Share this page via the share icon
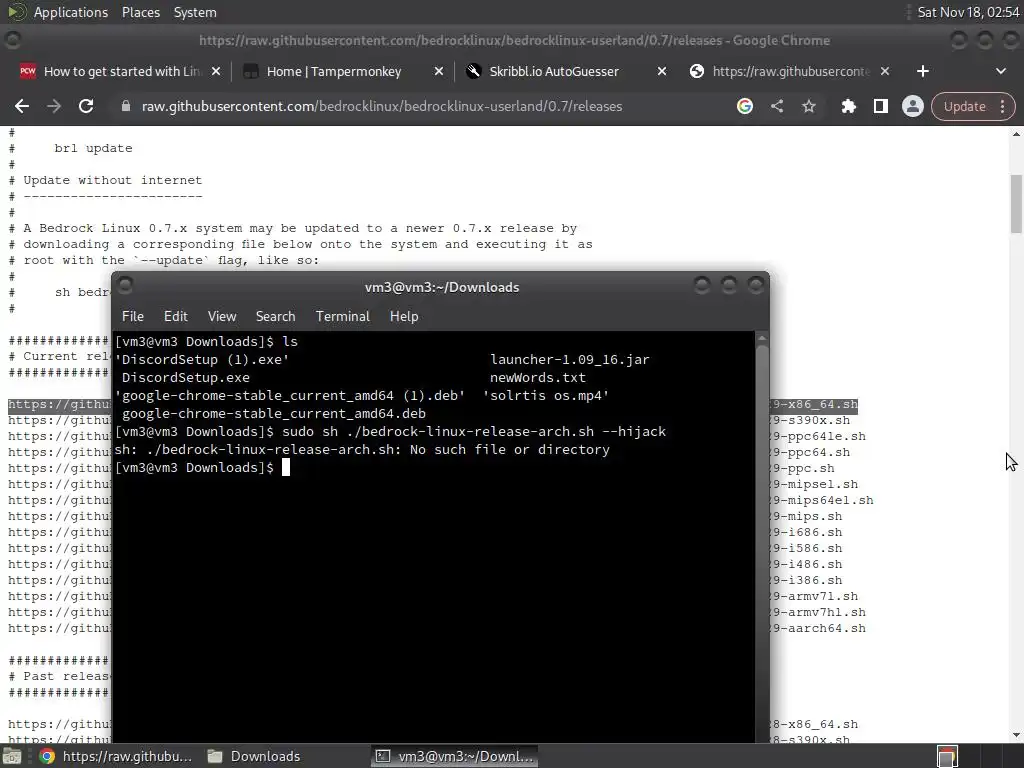 click(776, 106)
